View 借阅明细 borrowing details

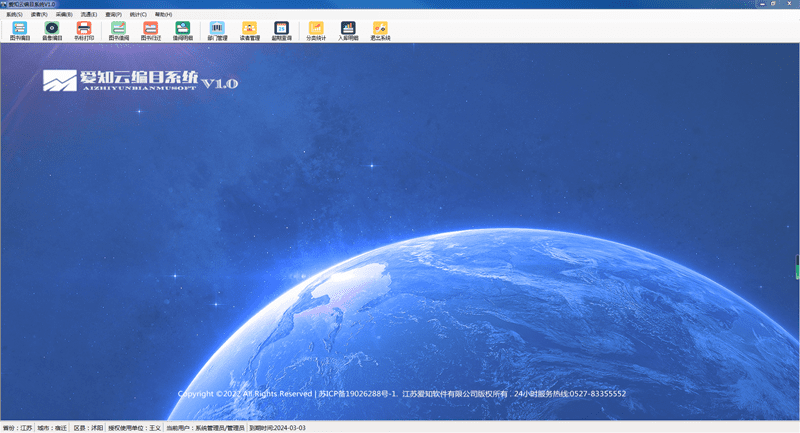183,30
